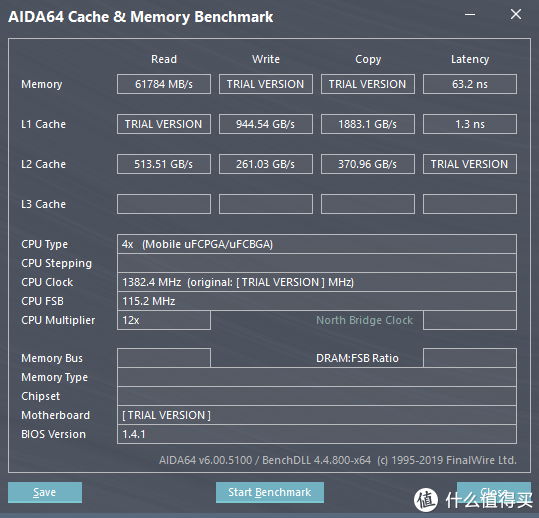Select L1 Cache Write 944.54 GB/s
Viewport: 539px width, 518px height.
coord(266,124)
